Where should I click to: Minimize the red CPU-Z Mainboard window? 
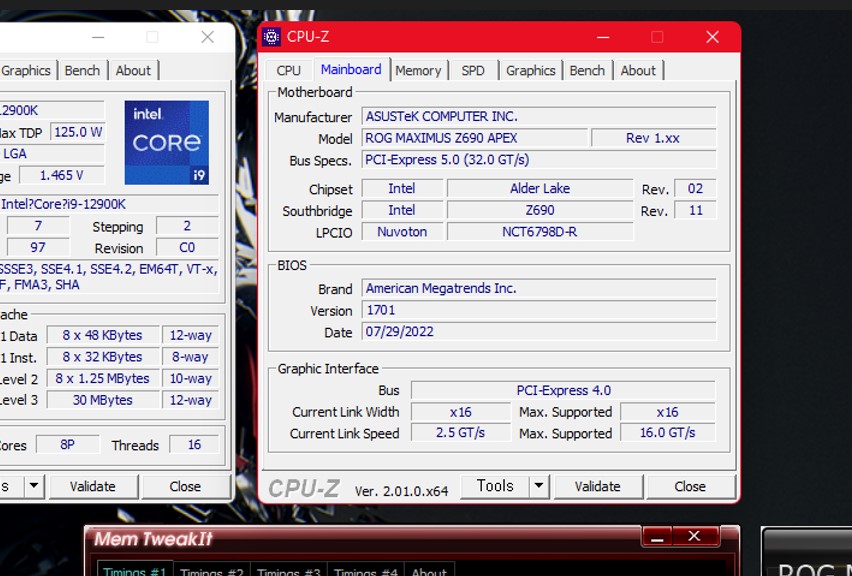coord(603,37)
